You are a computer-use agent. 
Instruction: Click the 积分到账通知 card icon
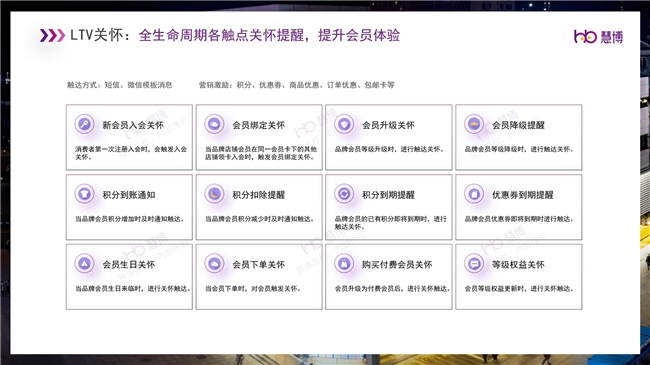tap(85, 194)
